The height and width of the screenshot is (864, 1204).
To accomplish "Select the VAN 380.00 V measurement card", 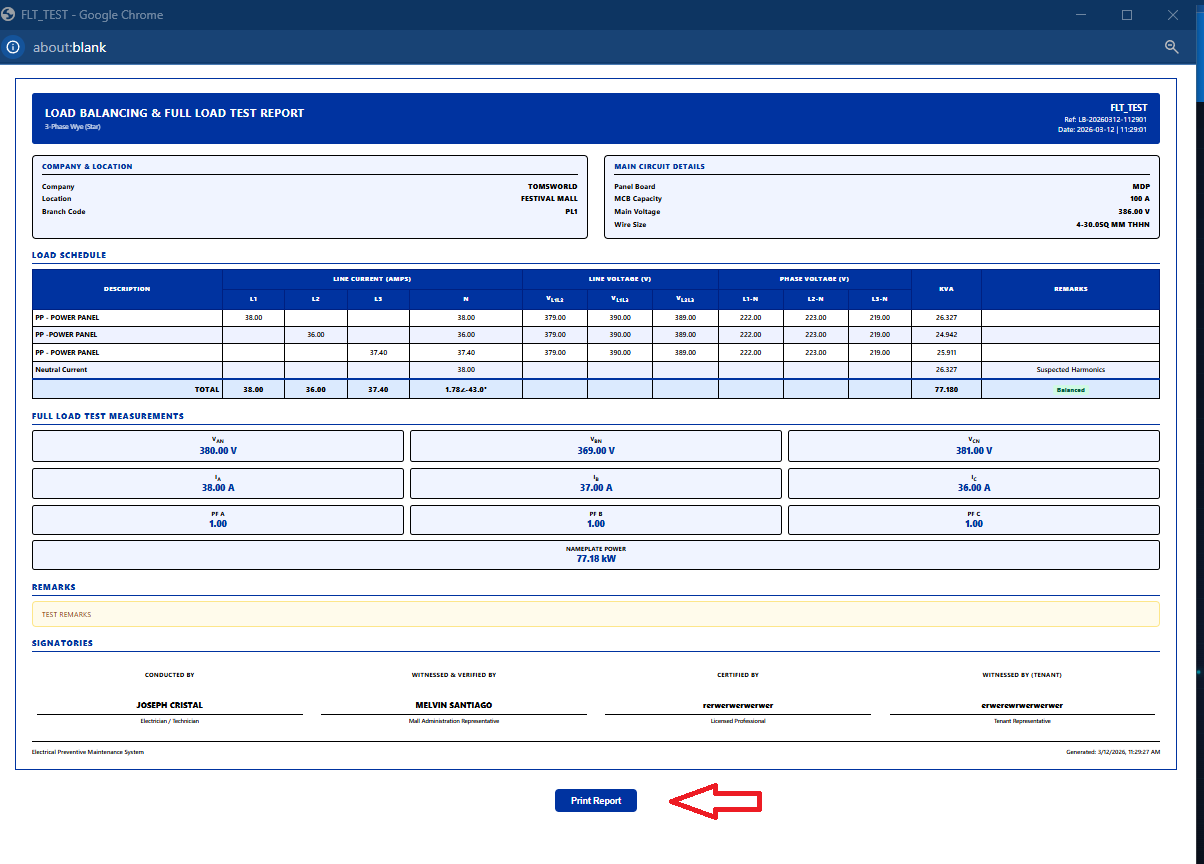I will click(218, 446).
